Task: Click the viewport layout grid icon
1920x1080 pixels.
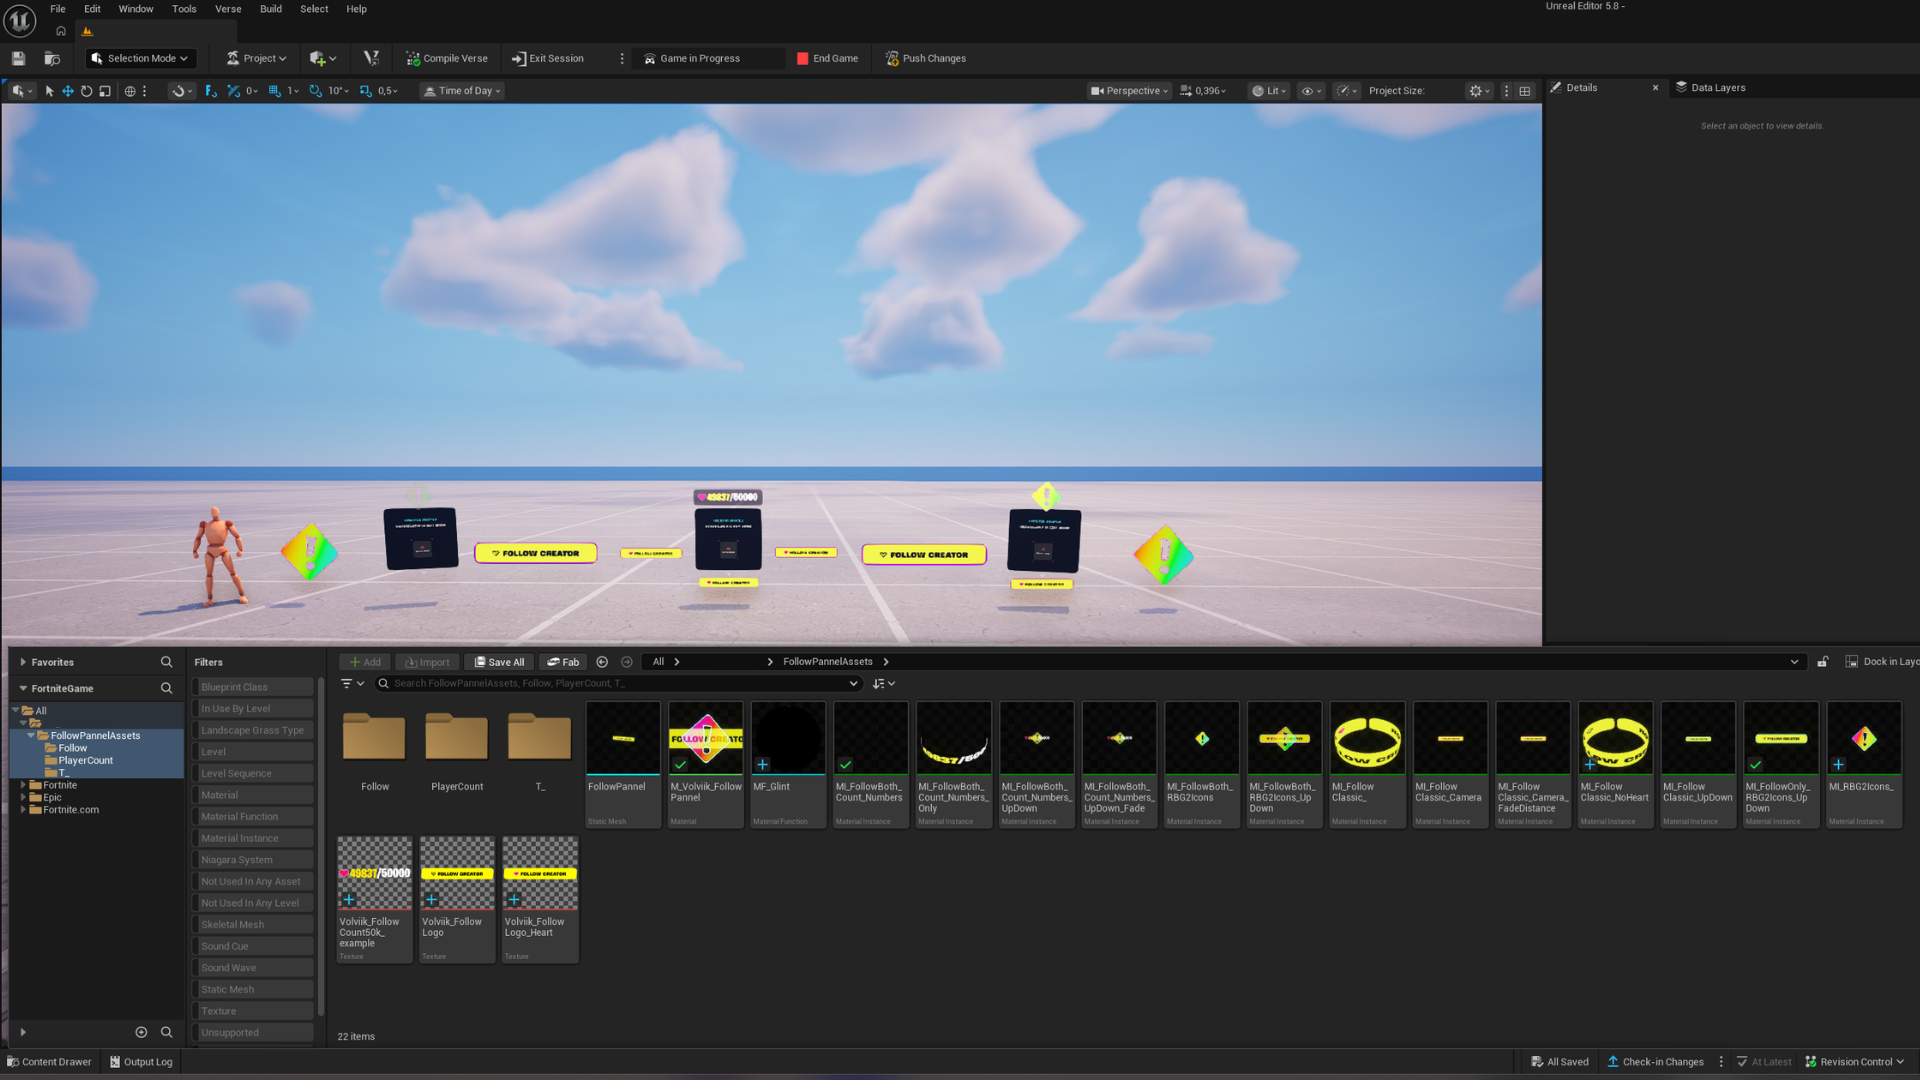Action: coord(1525,91)
